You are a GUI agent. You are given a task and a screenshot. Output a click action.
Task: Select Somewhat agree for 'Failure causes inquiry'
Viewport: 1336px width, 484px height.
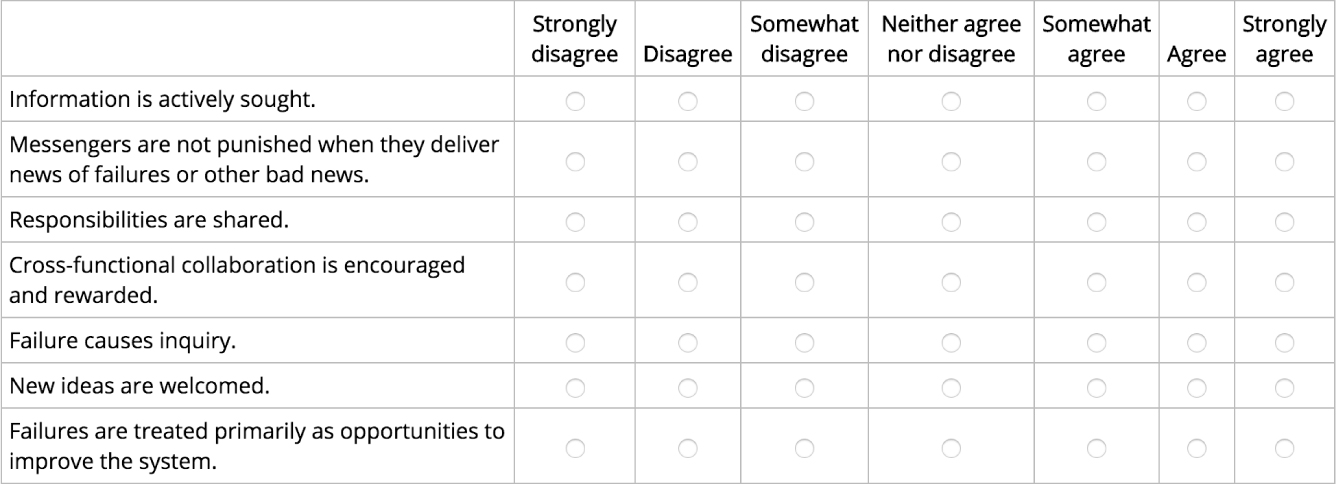[1096, 343]
